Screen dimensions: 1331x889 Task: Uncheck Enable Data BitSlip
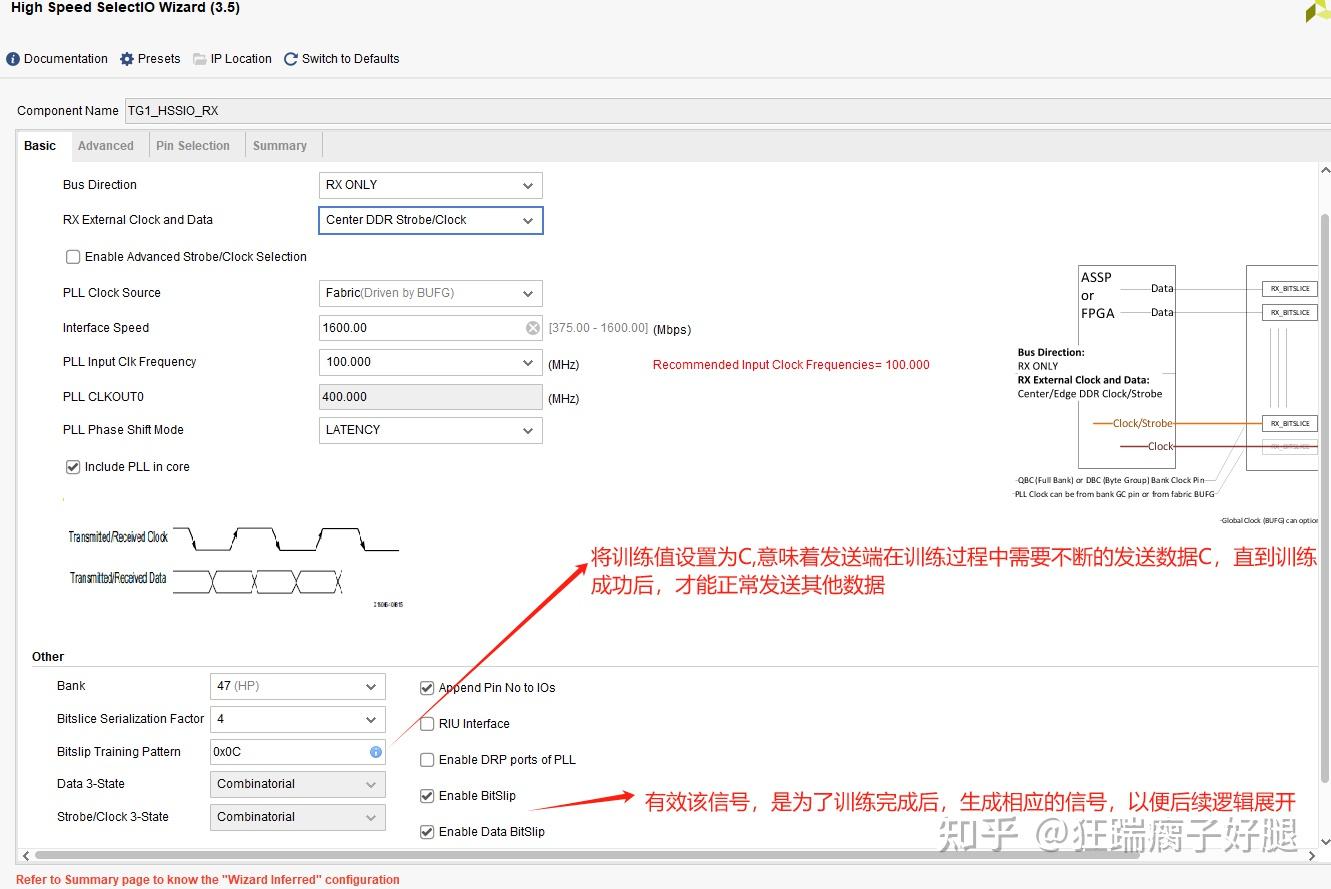coord(427,831)
